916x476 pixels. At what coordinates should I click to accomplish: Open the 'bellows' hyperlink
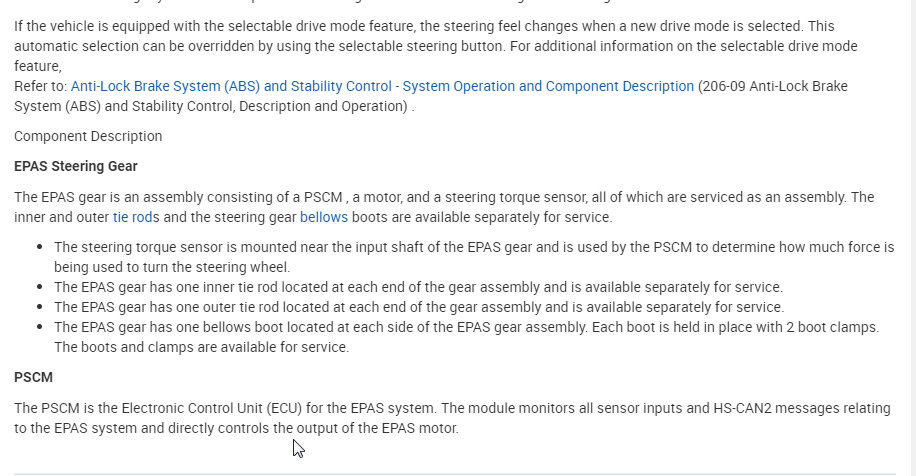322,216
